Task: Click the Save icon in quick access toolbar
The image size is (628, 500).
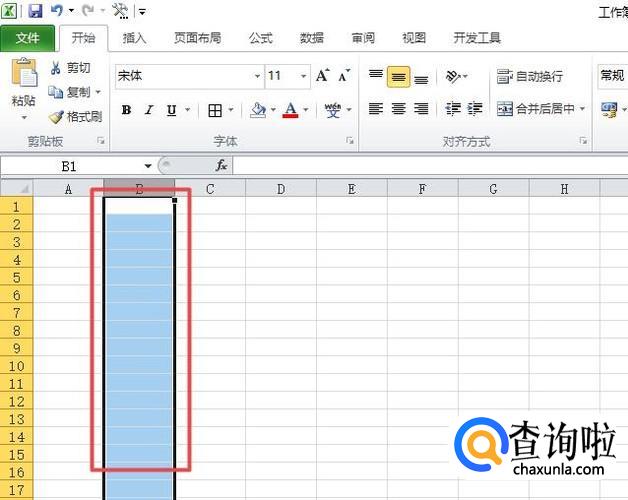Action: [x=36, y=10]
